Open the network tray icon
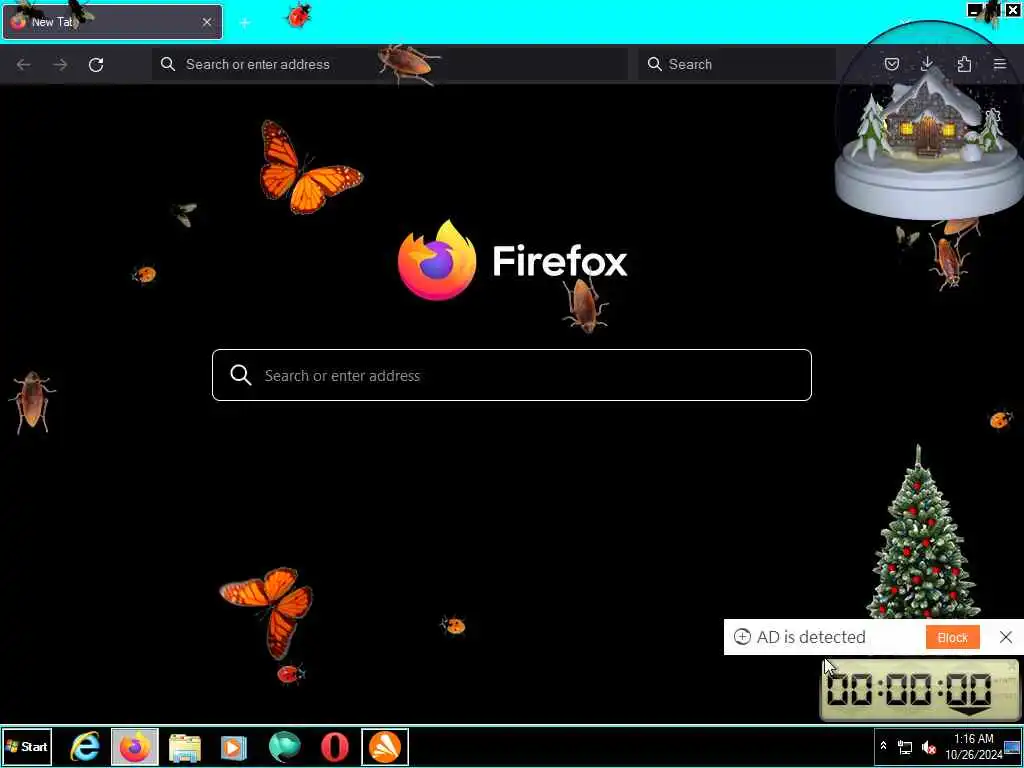 point(905,746)
